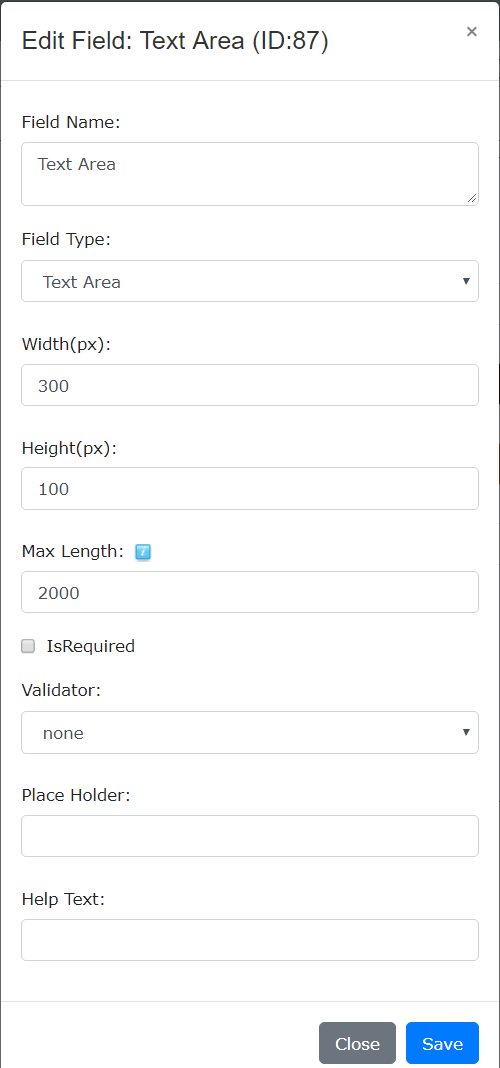Focus the Field Name text area
Image resolution: width=500 pixels, height=1068 pixels.
pyautogui.click(x=250, y=174)
